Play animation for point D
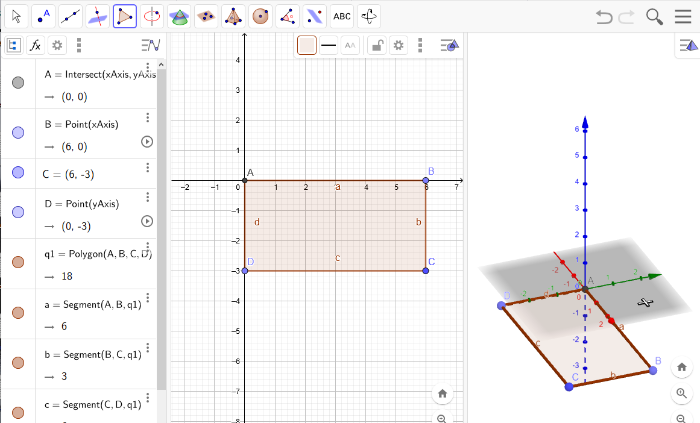700x423 pixels. pos(147,221)
